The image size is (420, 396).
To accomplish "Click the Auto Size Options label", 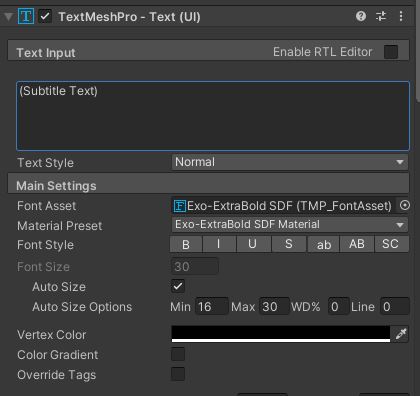I will point(82,307).
